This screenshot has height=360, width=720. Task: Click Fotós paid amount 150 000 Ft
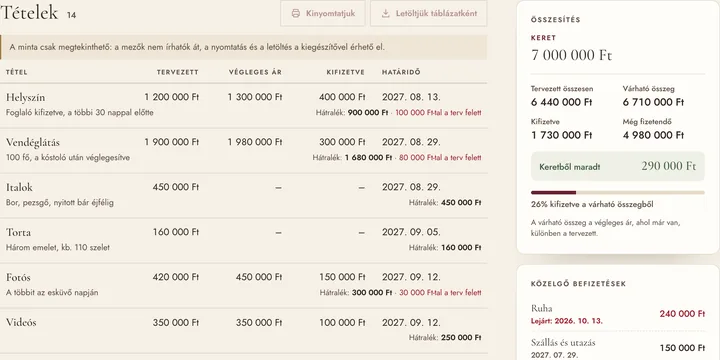(x=342, y=277)
